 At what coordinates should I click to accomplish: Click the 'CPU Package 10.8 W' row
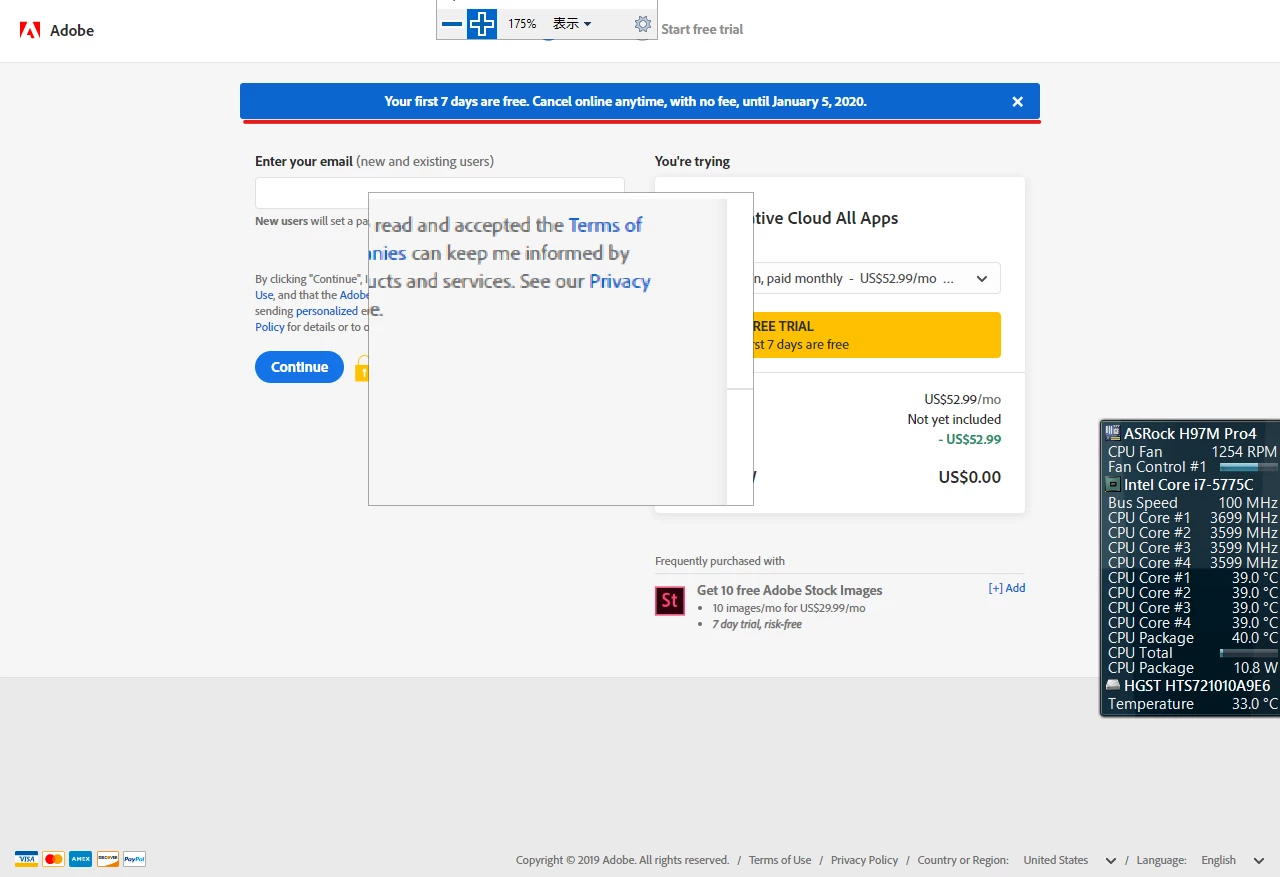pos(1192,668)
